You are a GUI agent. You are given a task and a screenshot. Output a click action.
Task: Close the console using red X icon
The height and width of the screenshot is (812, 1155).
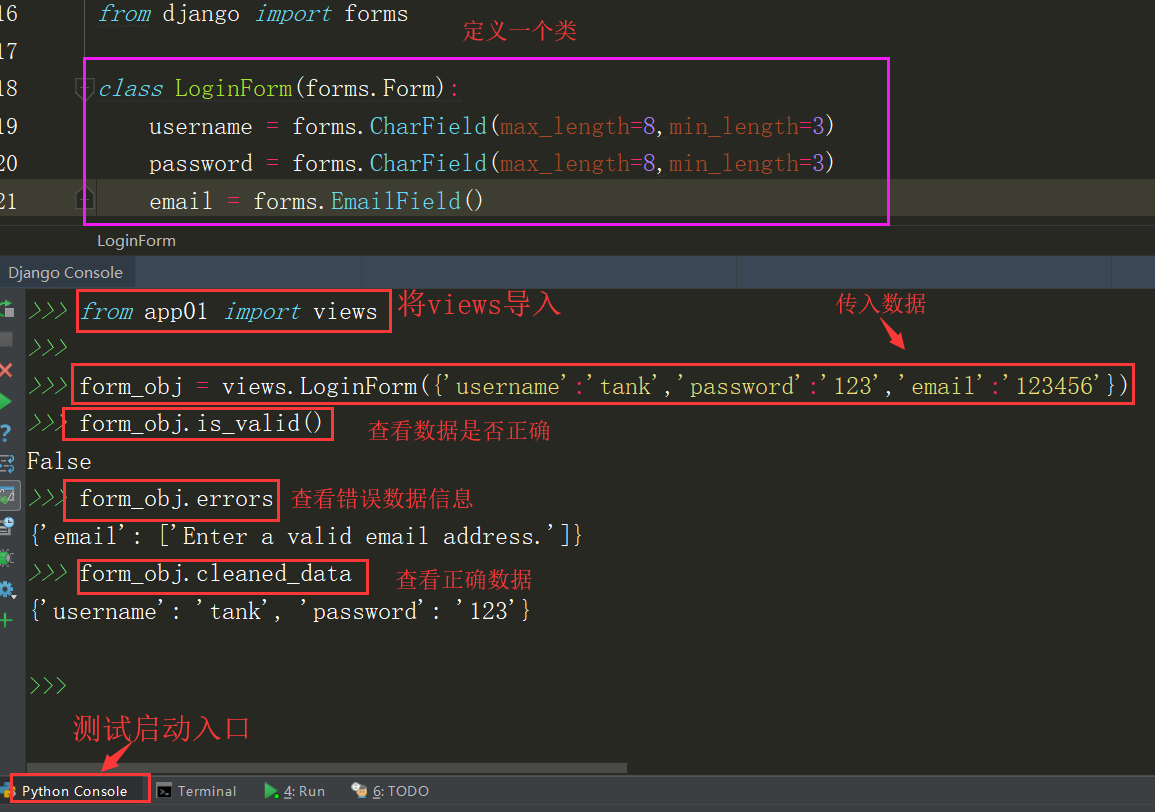(x=7, y=371)
